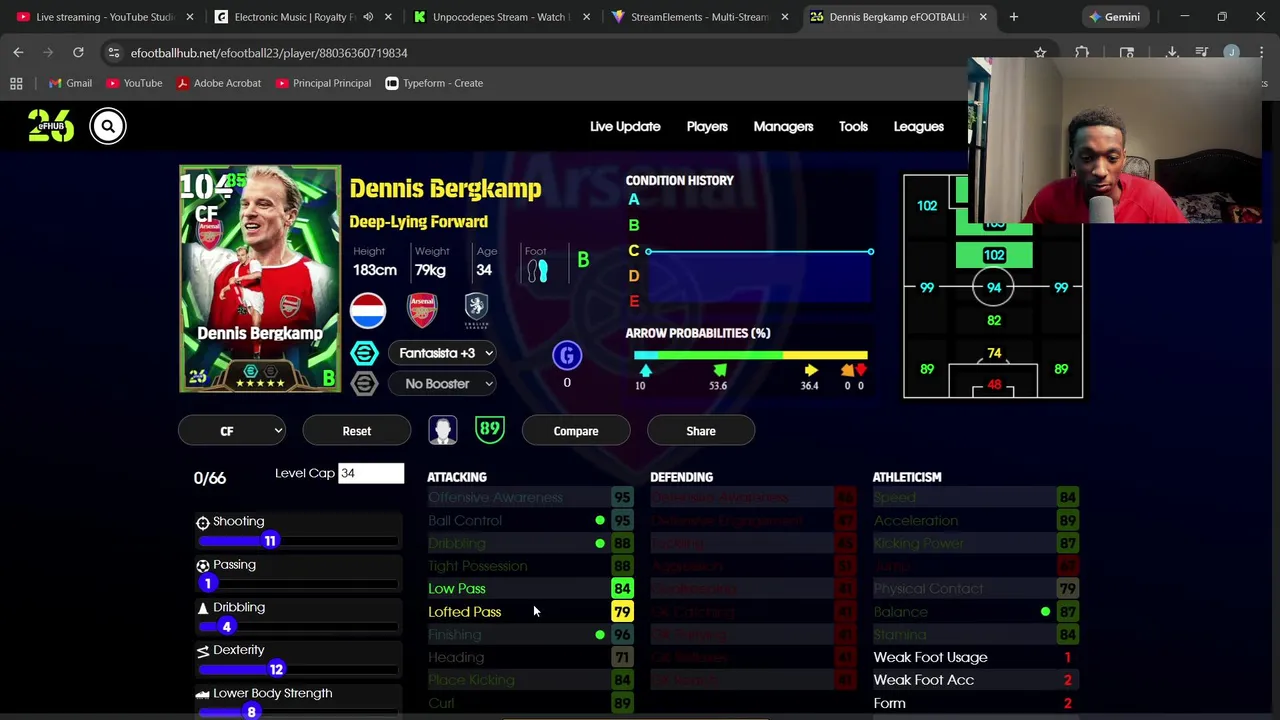This screenshot has height=720, width=1280.
Task: Open the Players menu
Action: [x=707, y=126]
